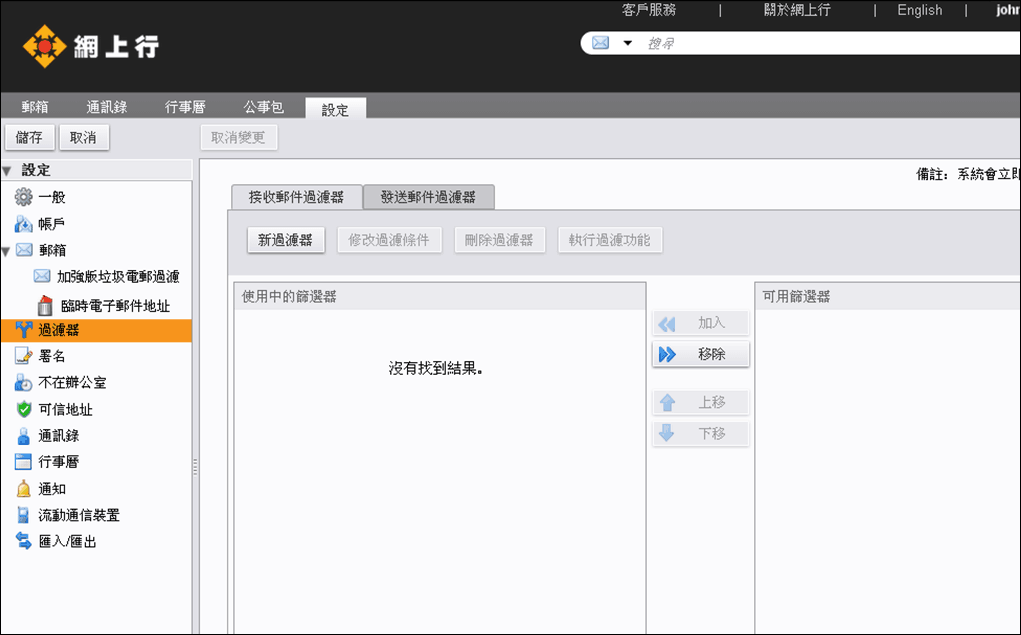The height and width of the screenshot is (635, 1021).
Task: Switch to the 行事曆 top tab
Action: [x=185, y=107]
